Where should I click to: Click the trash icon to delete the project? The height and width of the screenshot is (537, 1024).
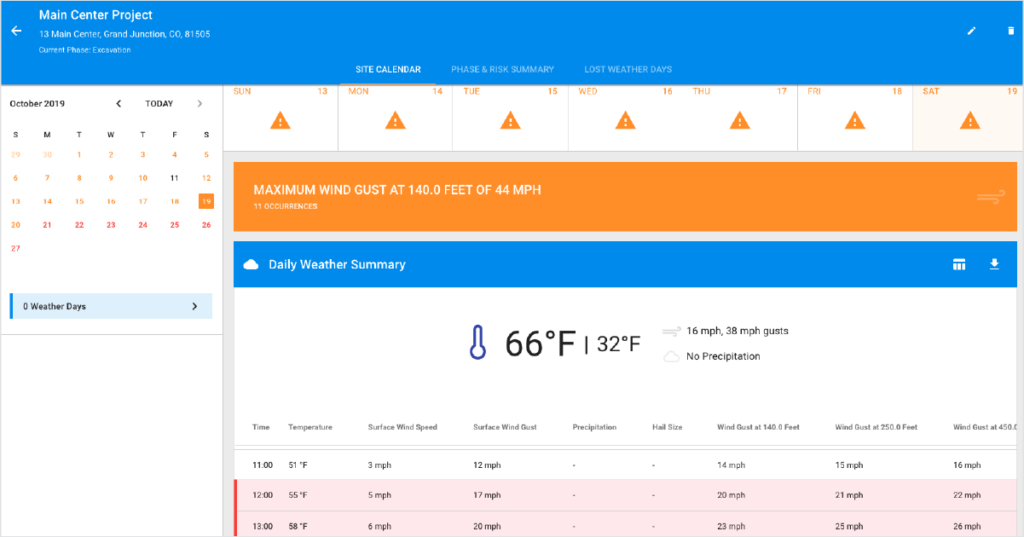[1010, 31]
